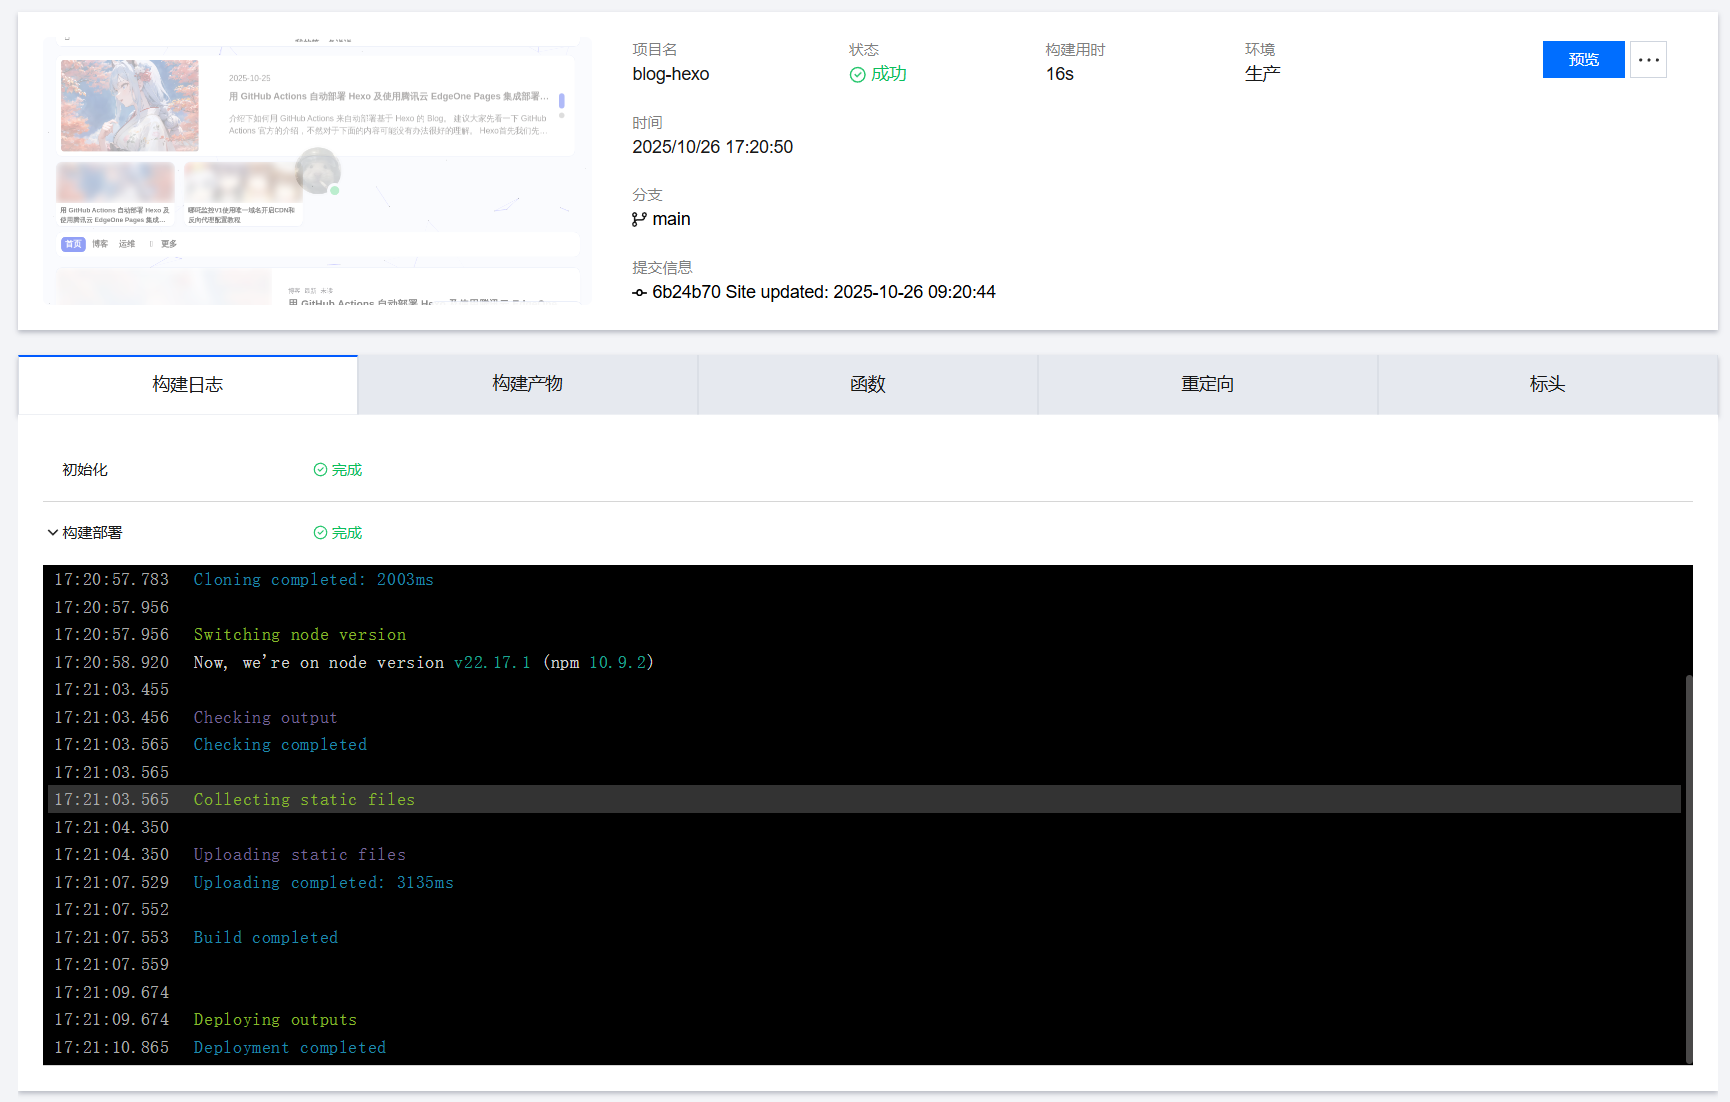
Task: Click the 'Deployment completed' log line
Action: 289,1048
